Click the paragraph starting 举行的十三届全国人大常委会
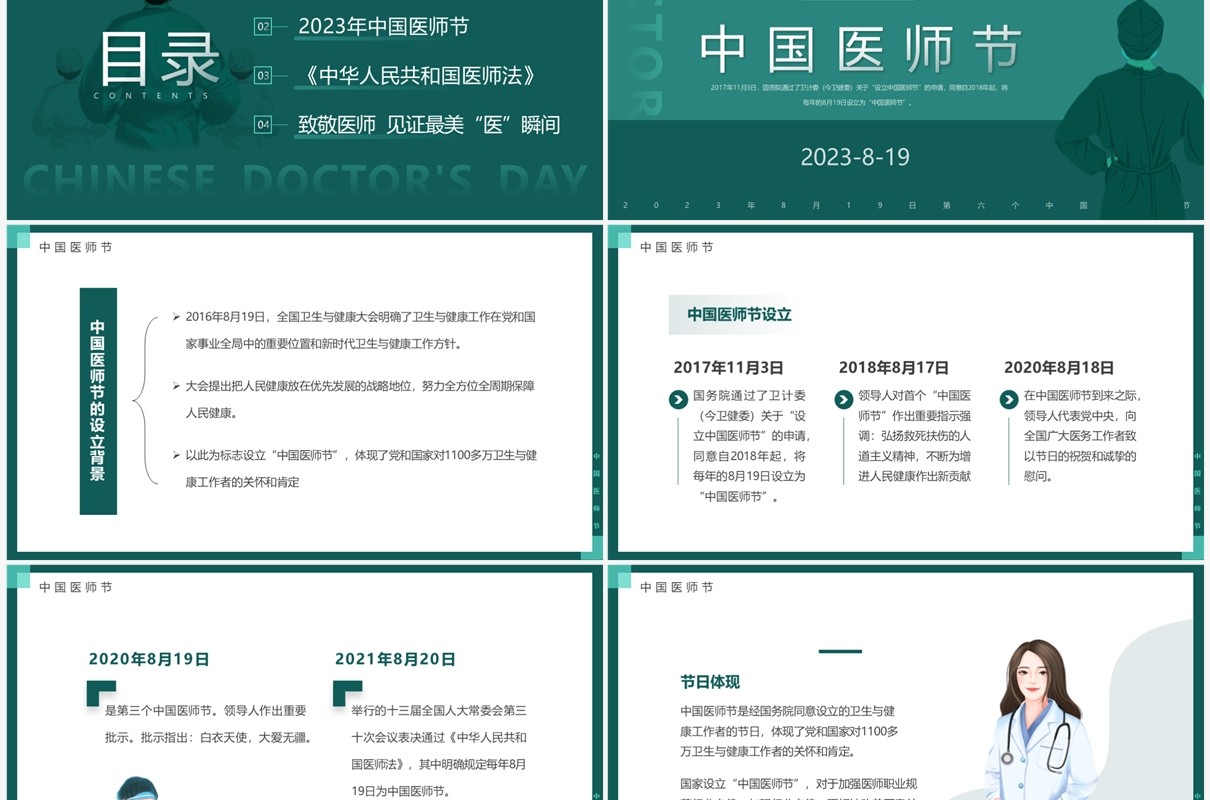This screenshot has height=800, width=1210. point(439,750)
